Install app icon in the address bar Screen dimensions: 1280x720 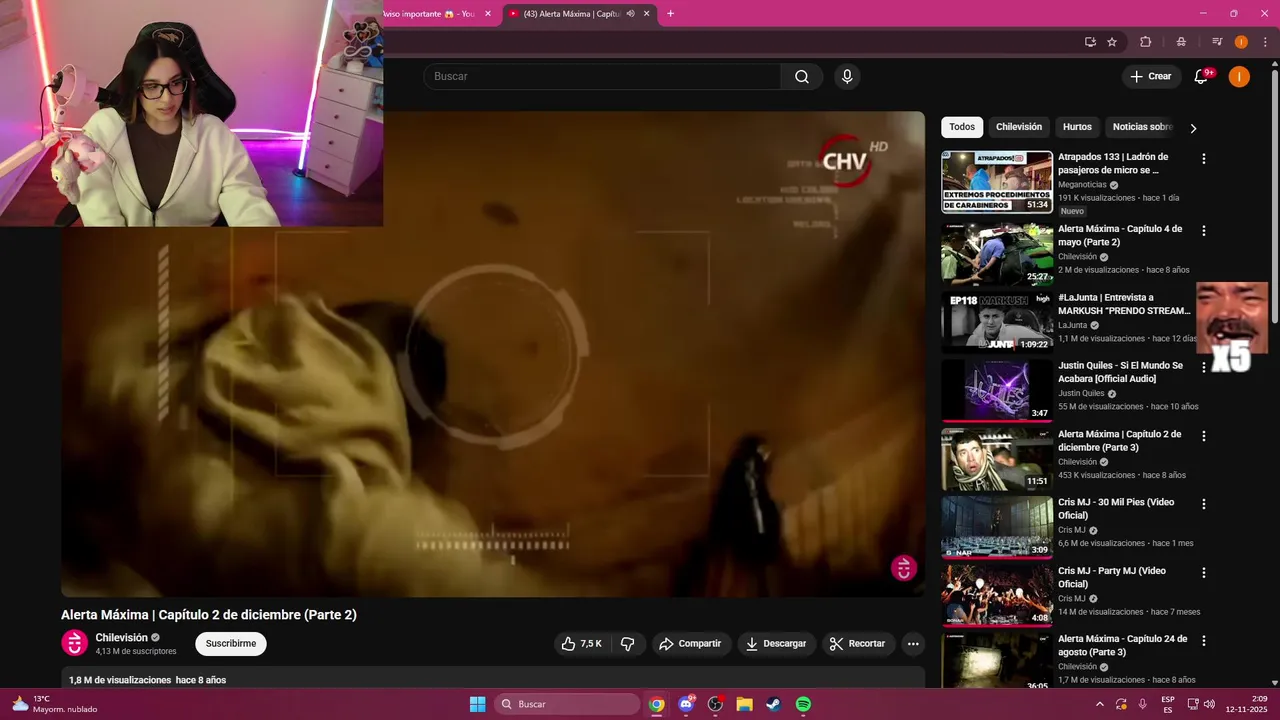(1090, 42)
